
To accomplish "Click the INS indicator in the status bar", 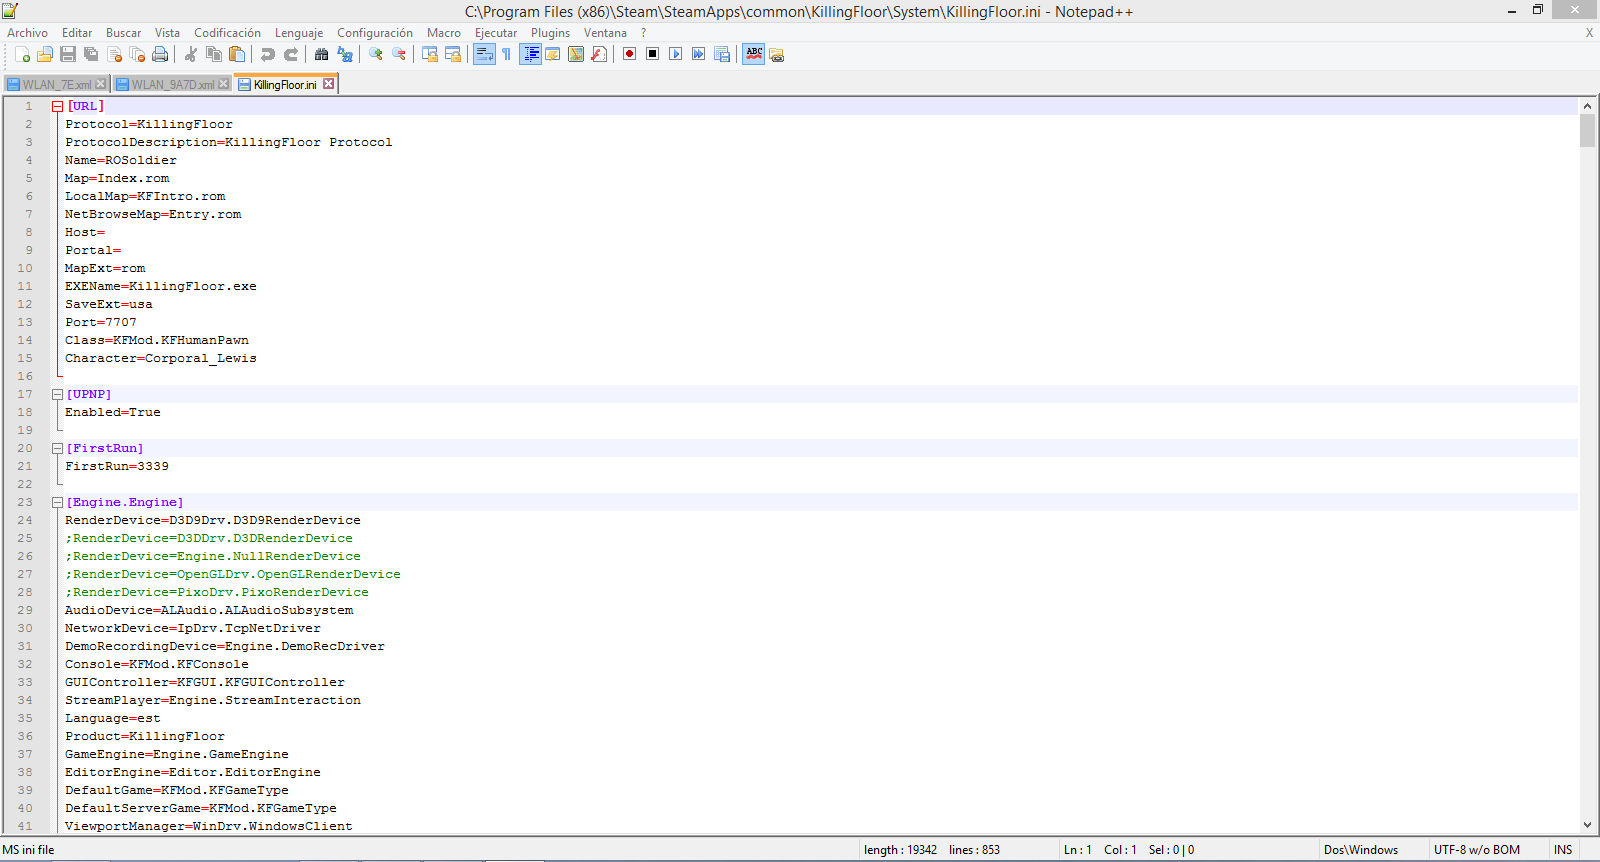I will click(x=1563, y=850).
